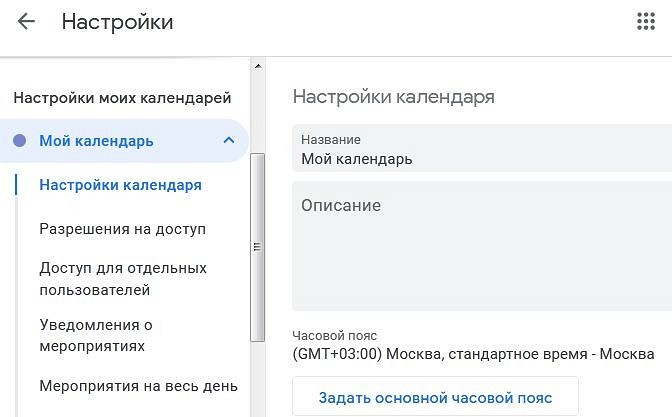The width and height of the screenshot is (672, 417).
Task: Click Задать основной часовой пояс button
Action: [x=435, y=397]
